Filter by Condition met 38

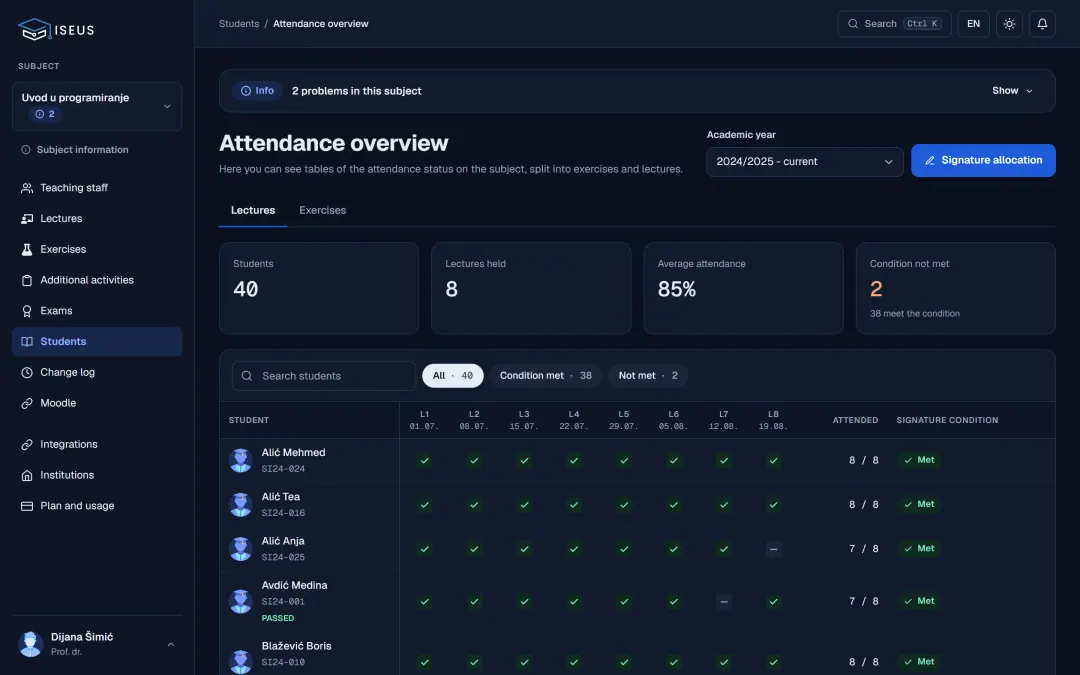(546, 376)
